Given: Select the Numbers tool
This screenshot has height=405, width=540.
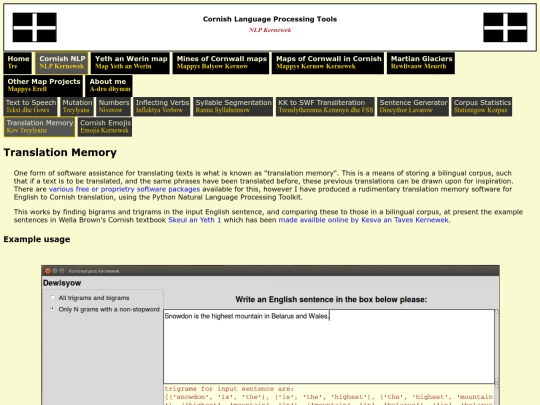Looking at the screenshot, I should [x=113, y=106].
